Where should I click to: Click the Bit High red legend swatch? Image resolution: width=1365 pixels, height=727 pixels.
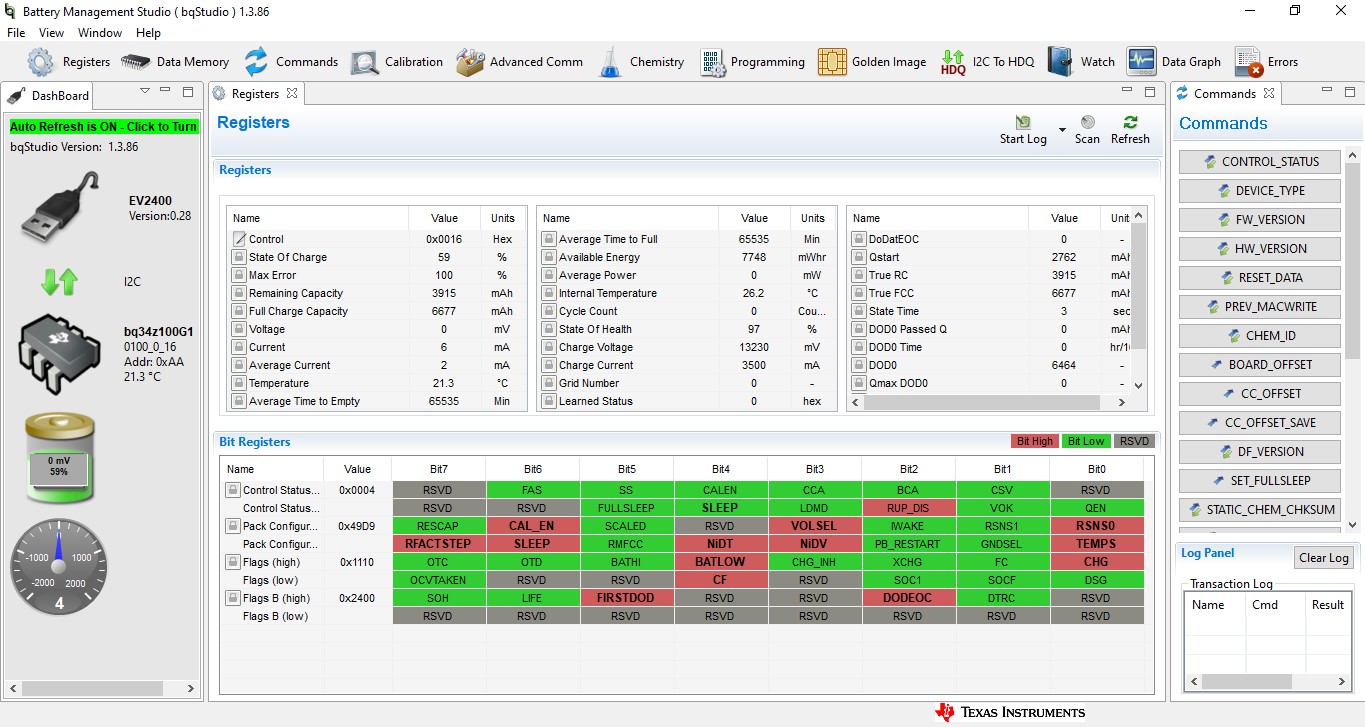pos(1034,441)
